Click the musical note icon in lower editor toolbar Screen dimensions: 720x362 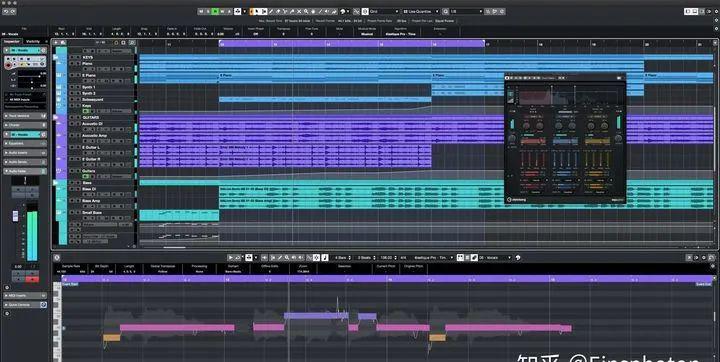pos(325,258)
